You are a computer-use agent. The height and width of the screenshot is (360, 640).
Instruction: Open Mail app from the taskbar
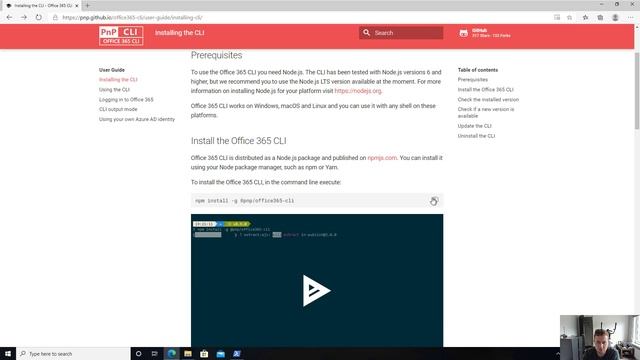[220, 353]
